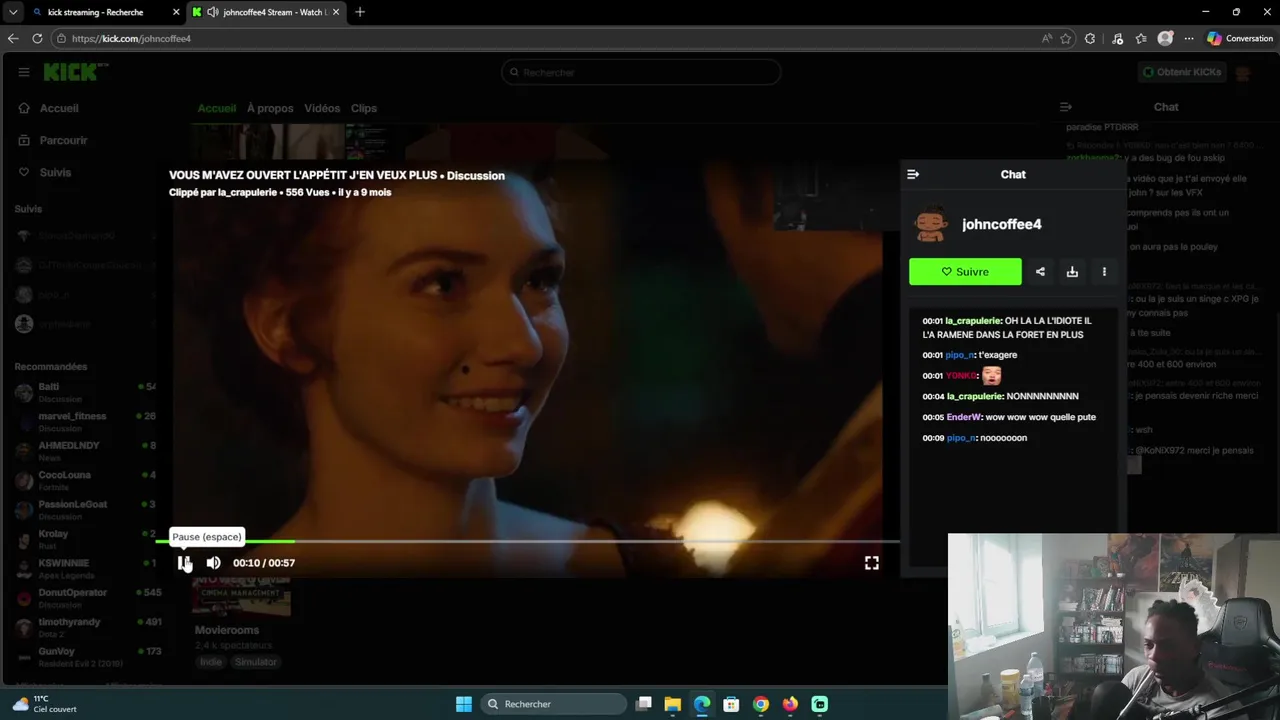Open the Movierooms category
Image resolution: width=1280 pixels, height=720 pixels.
click(x=227, y=630)
